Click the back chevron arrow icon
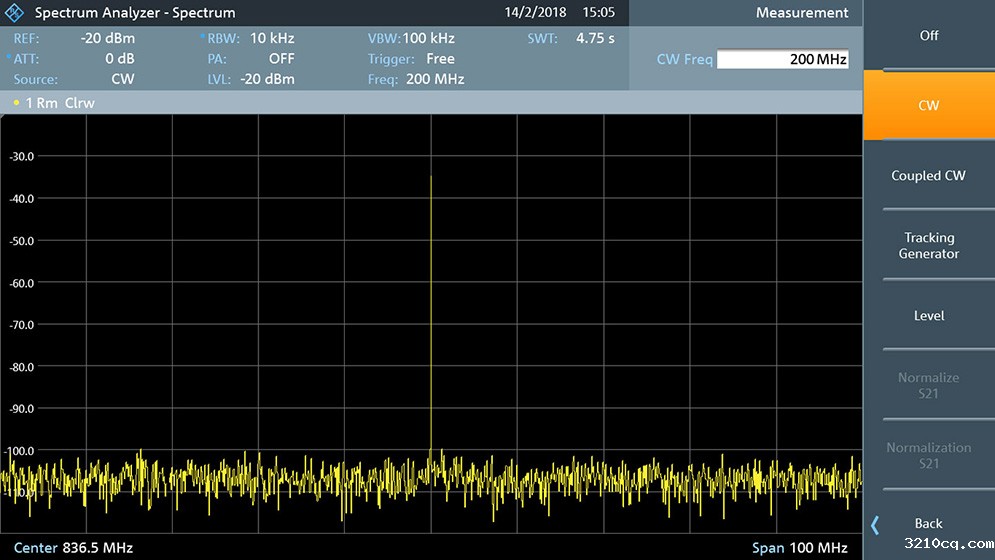The image size is (995, 560). [x=876, y=525]
